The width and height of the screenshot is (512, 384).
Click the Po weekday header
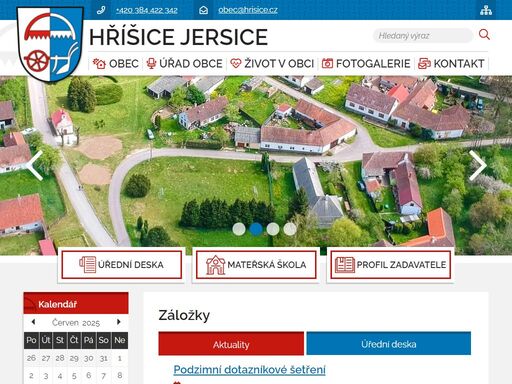click(31, 340)
